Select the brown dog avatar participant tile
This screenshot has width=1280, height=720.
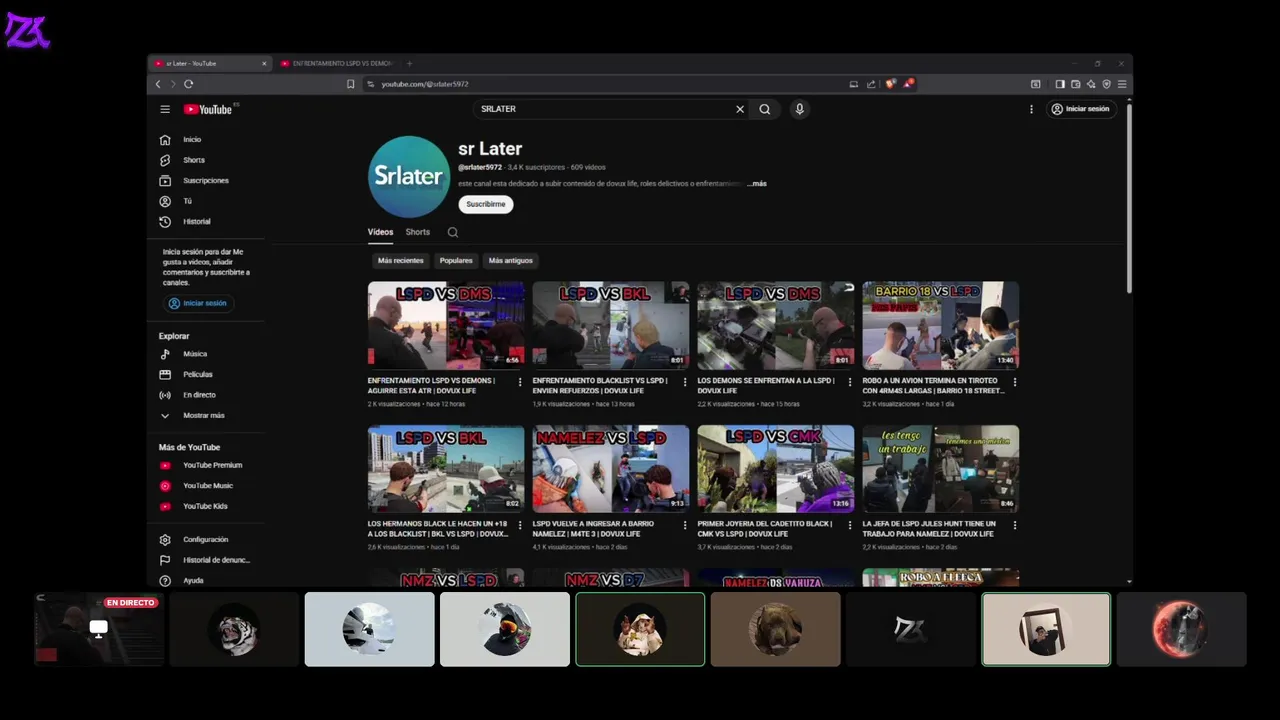click(x=776, y=629)
